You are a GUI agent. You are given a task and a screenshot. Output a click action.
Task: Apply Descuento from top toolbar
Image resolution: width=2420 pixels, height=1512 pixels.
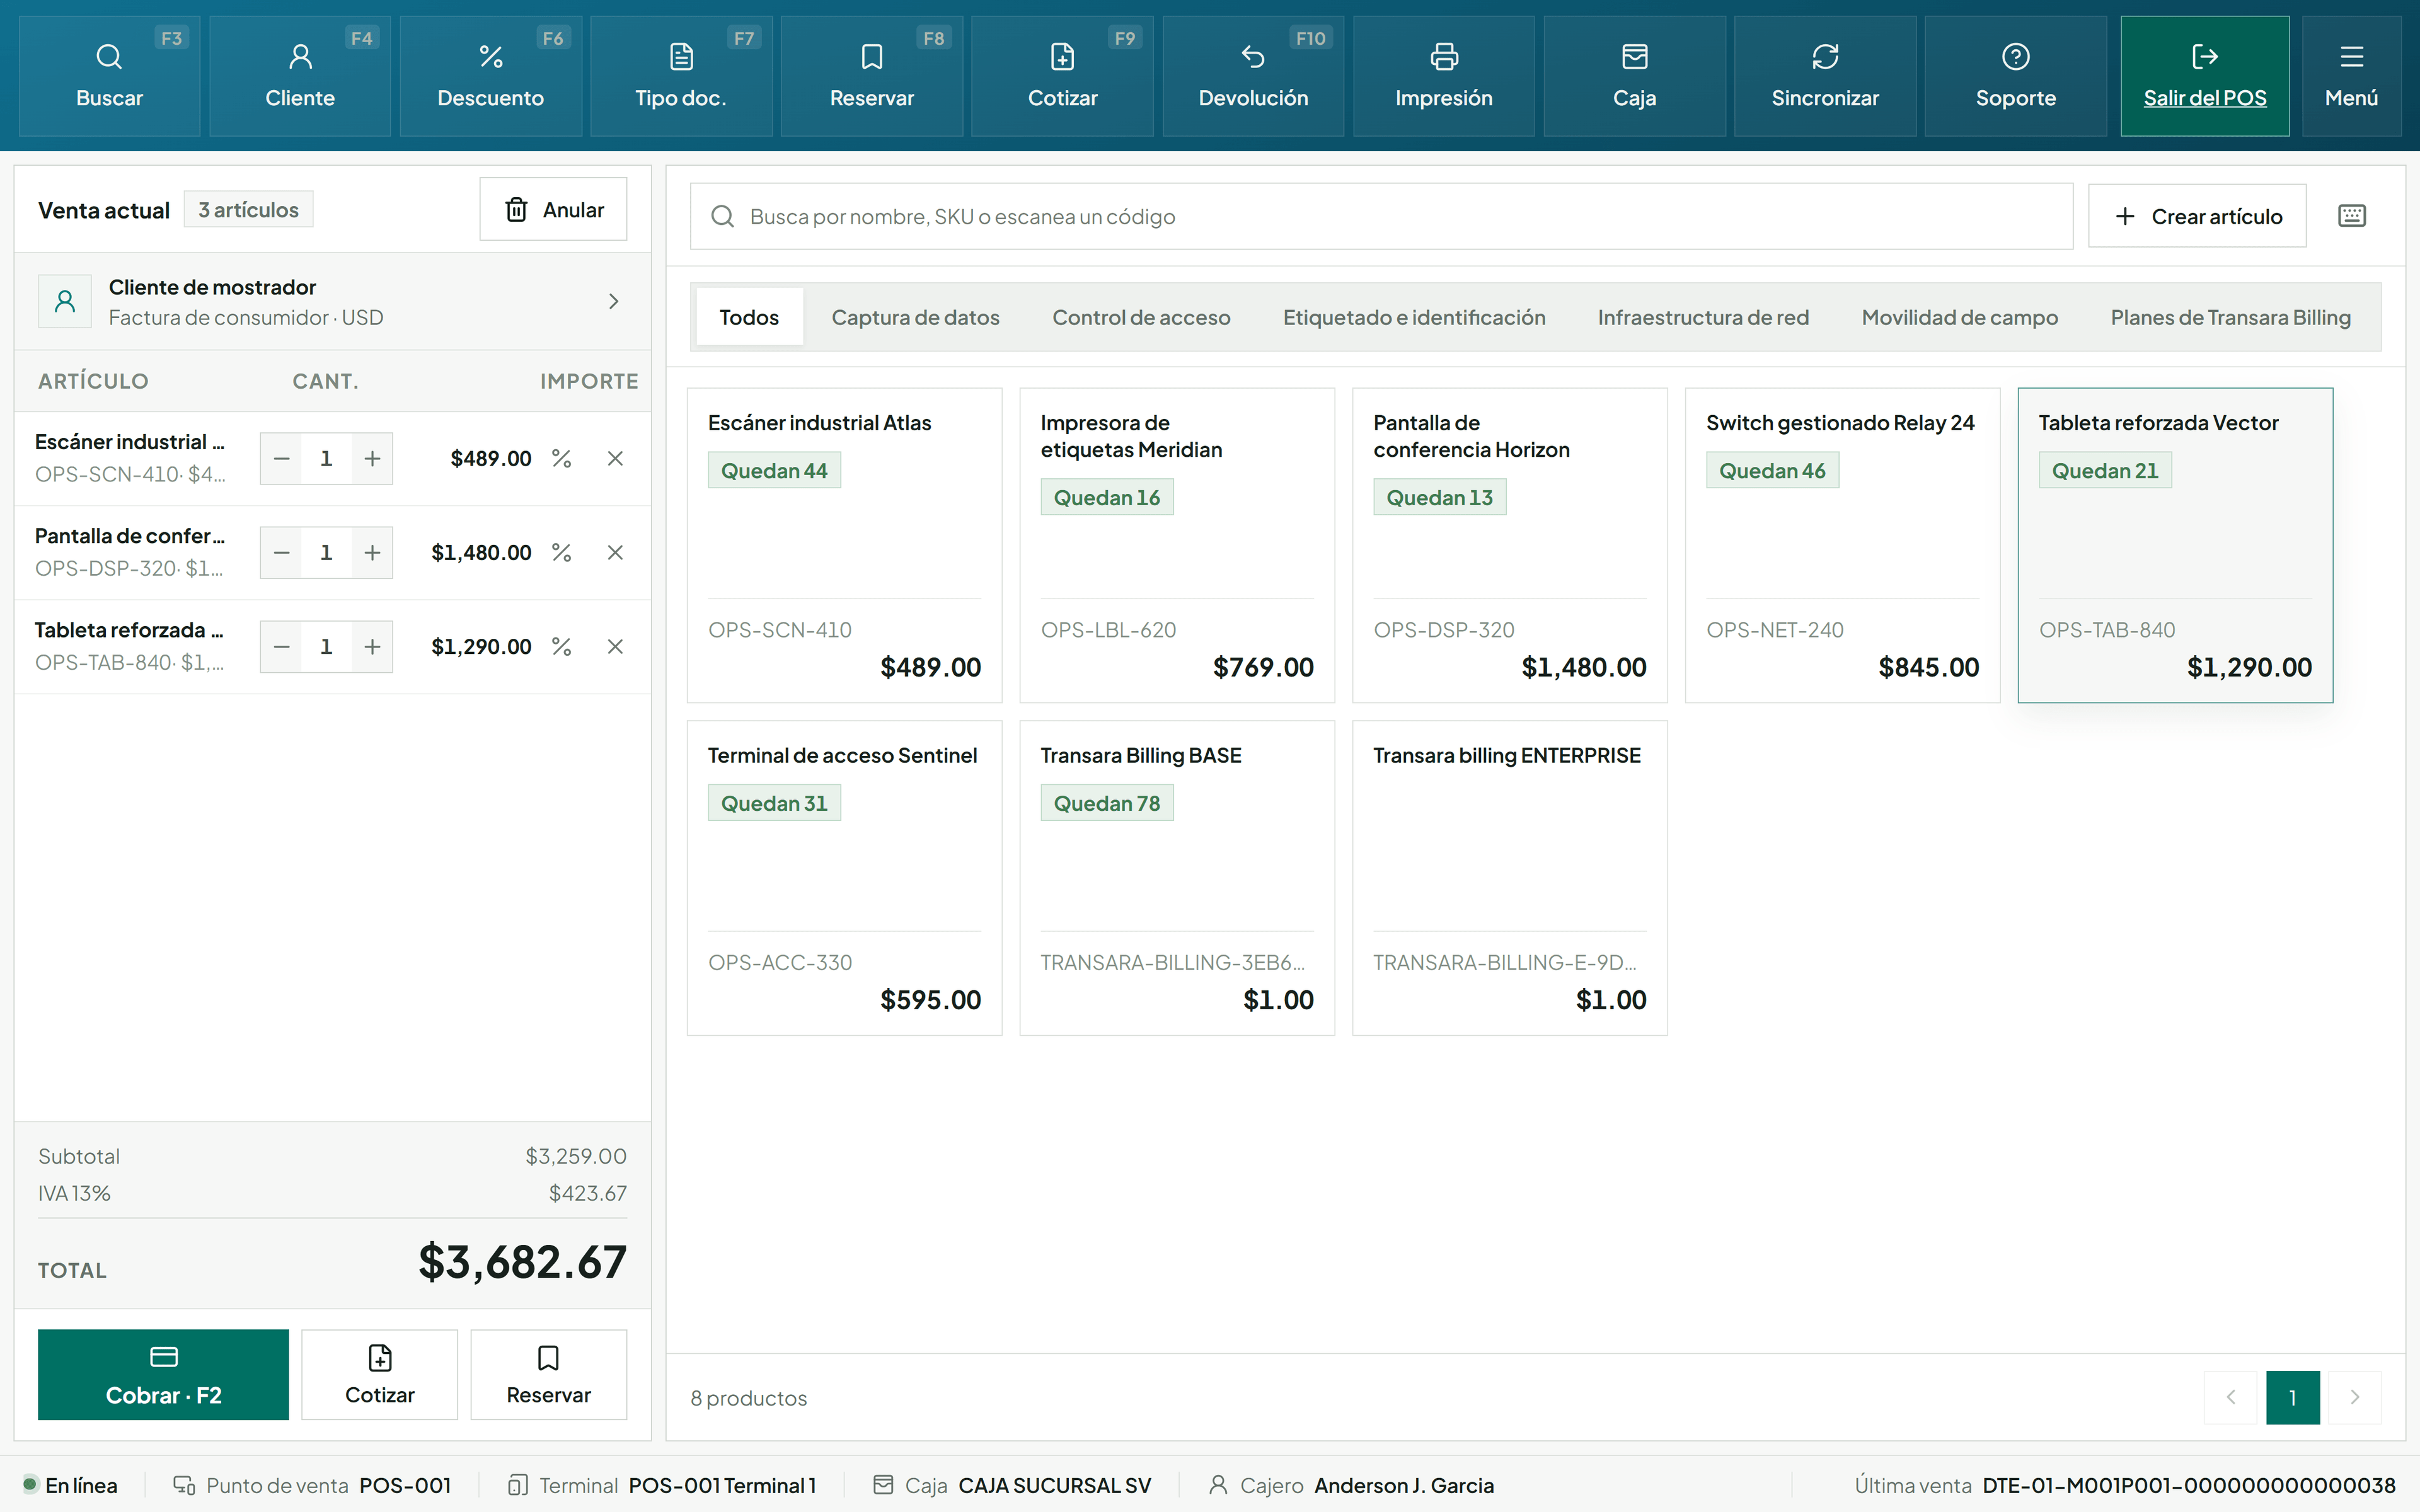[x=491, y=76]
